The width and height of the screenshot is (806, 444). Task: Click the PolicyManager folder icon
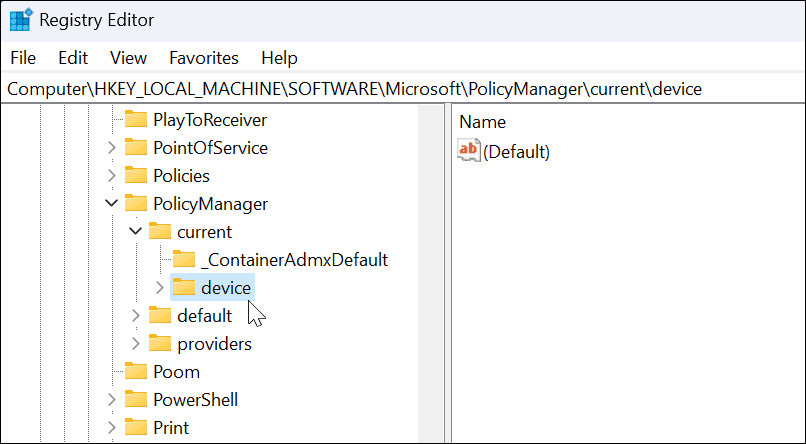tap(136, 204)
